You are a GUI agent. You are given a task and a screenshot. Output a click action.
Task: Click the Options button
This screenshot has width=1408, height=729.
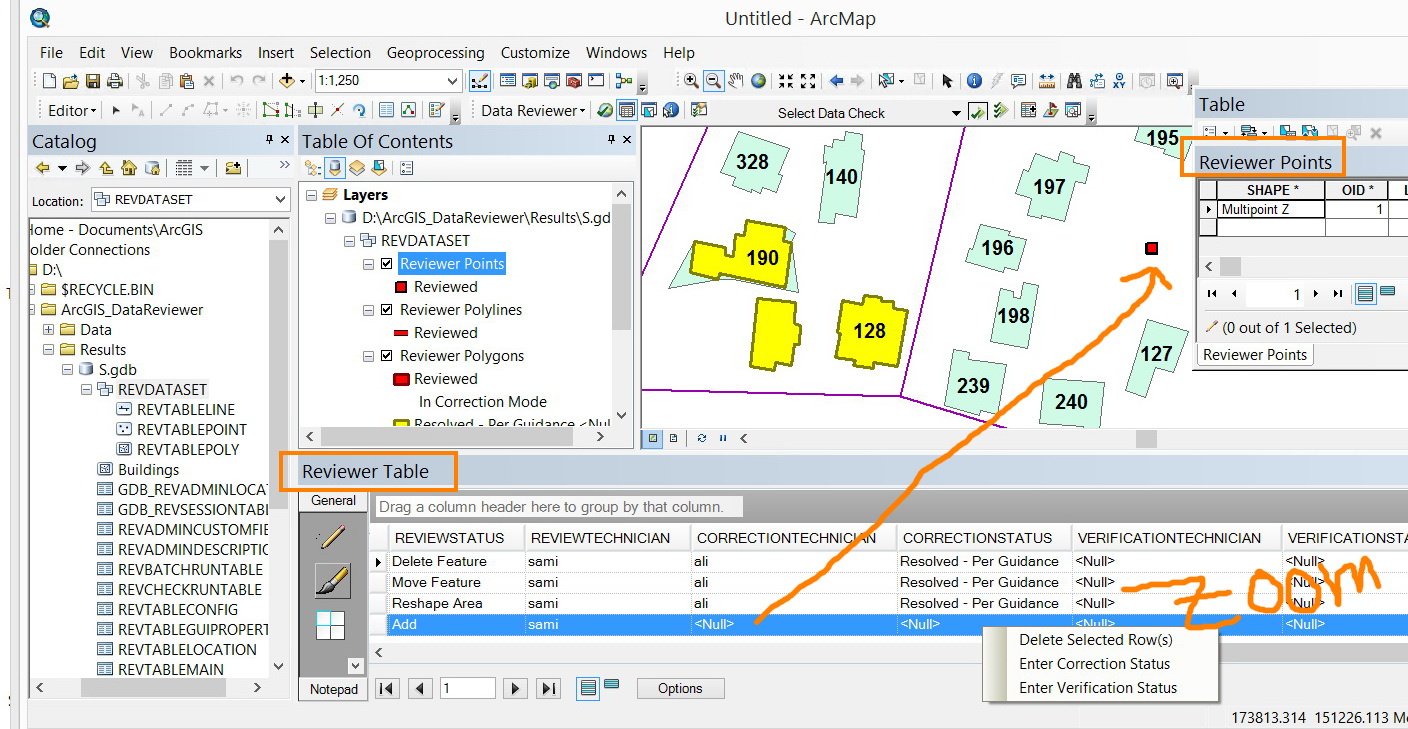point(680,688)
